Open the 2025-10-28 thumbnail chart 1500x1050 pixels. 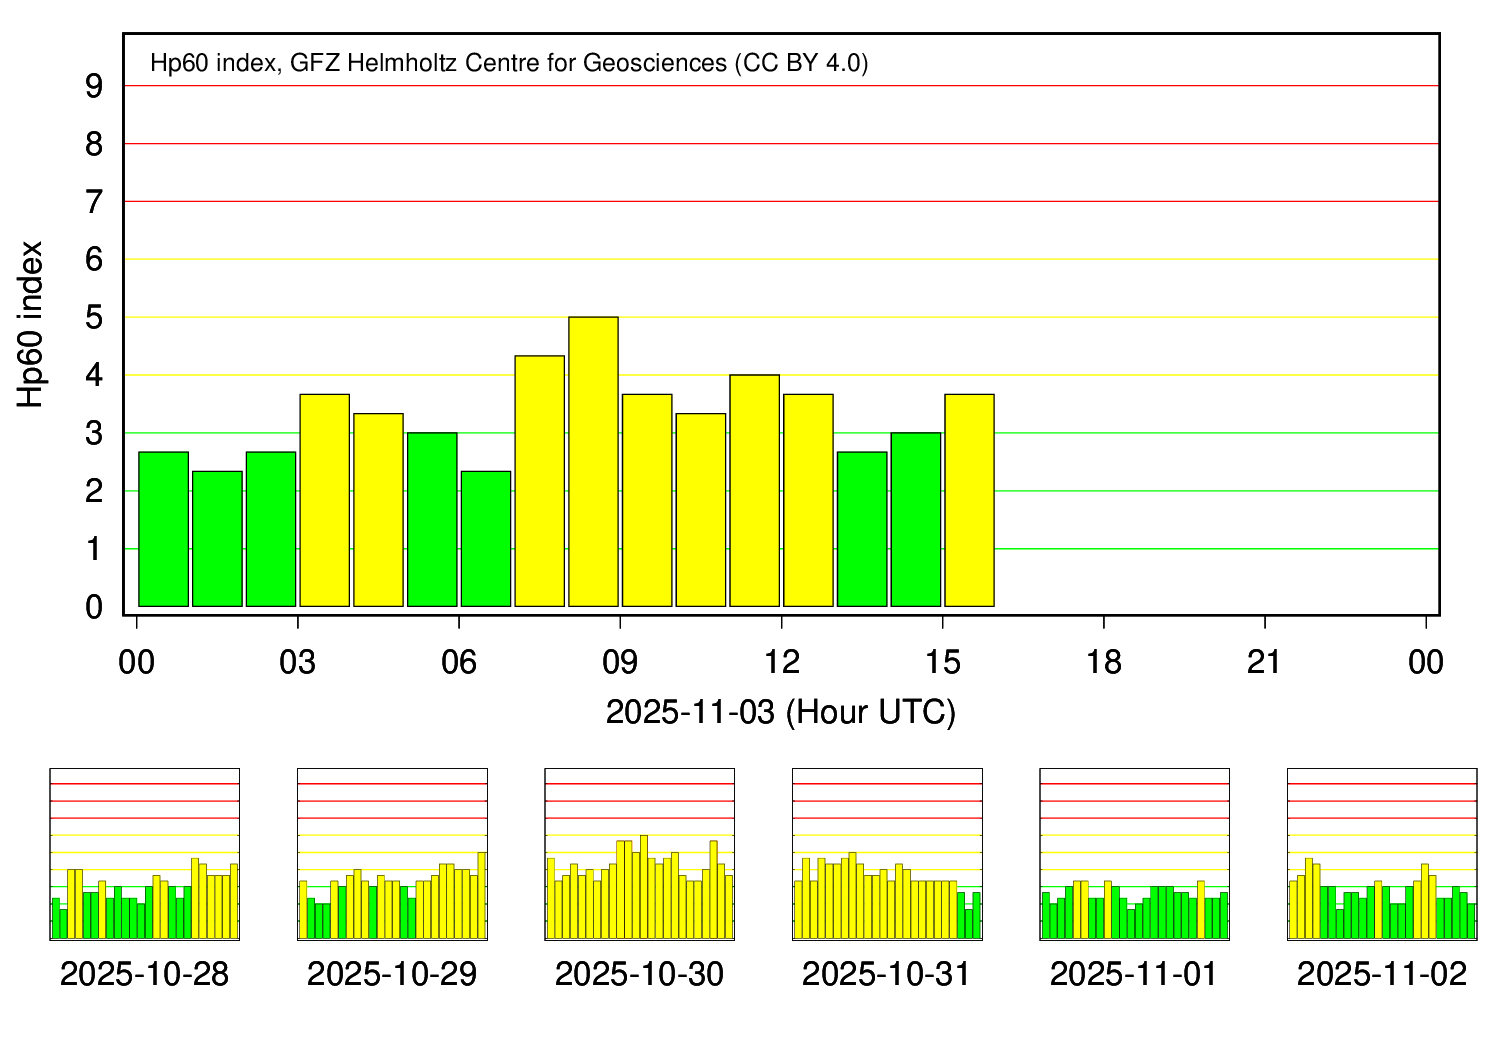coord(144,854)
